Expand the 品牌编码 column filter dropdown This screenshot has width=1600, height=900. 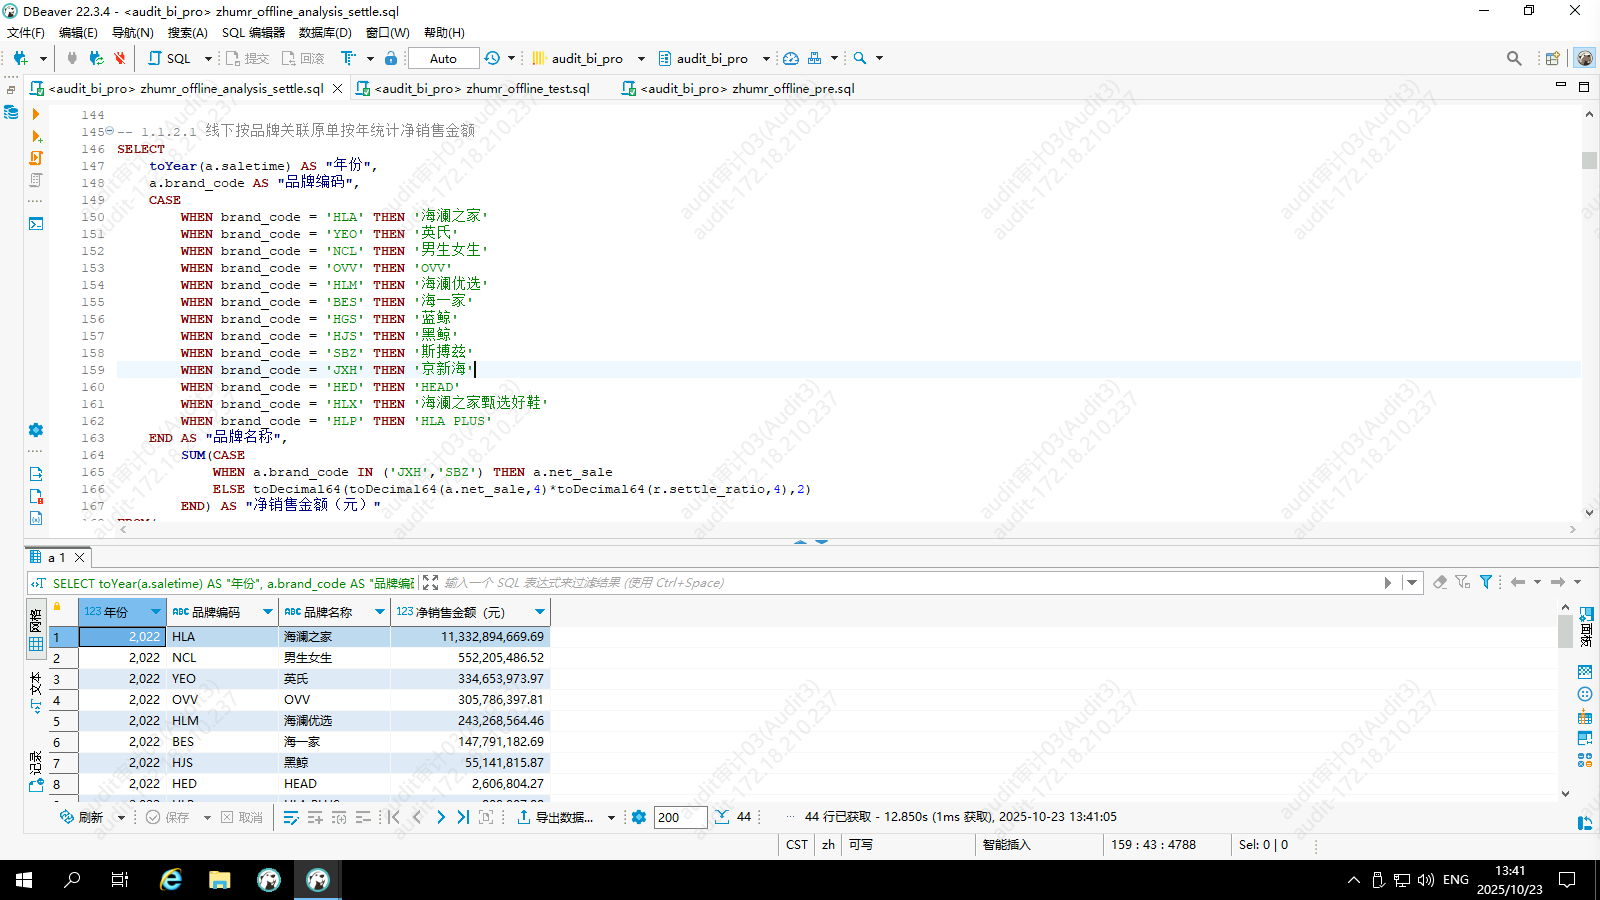click(x=268, y=612)
